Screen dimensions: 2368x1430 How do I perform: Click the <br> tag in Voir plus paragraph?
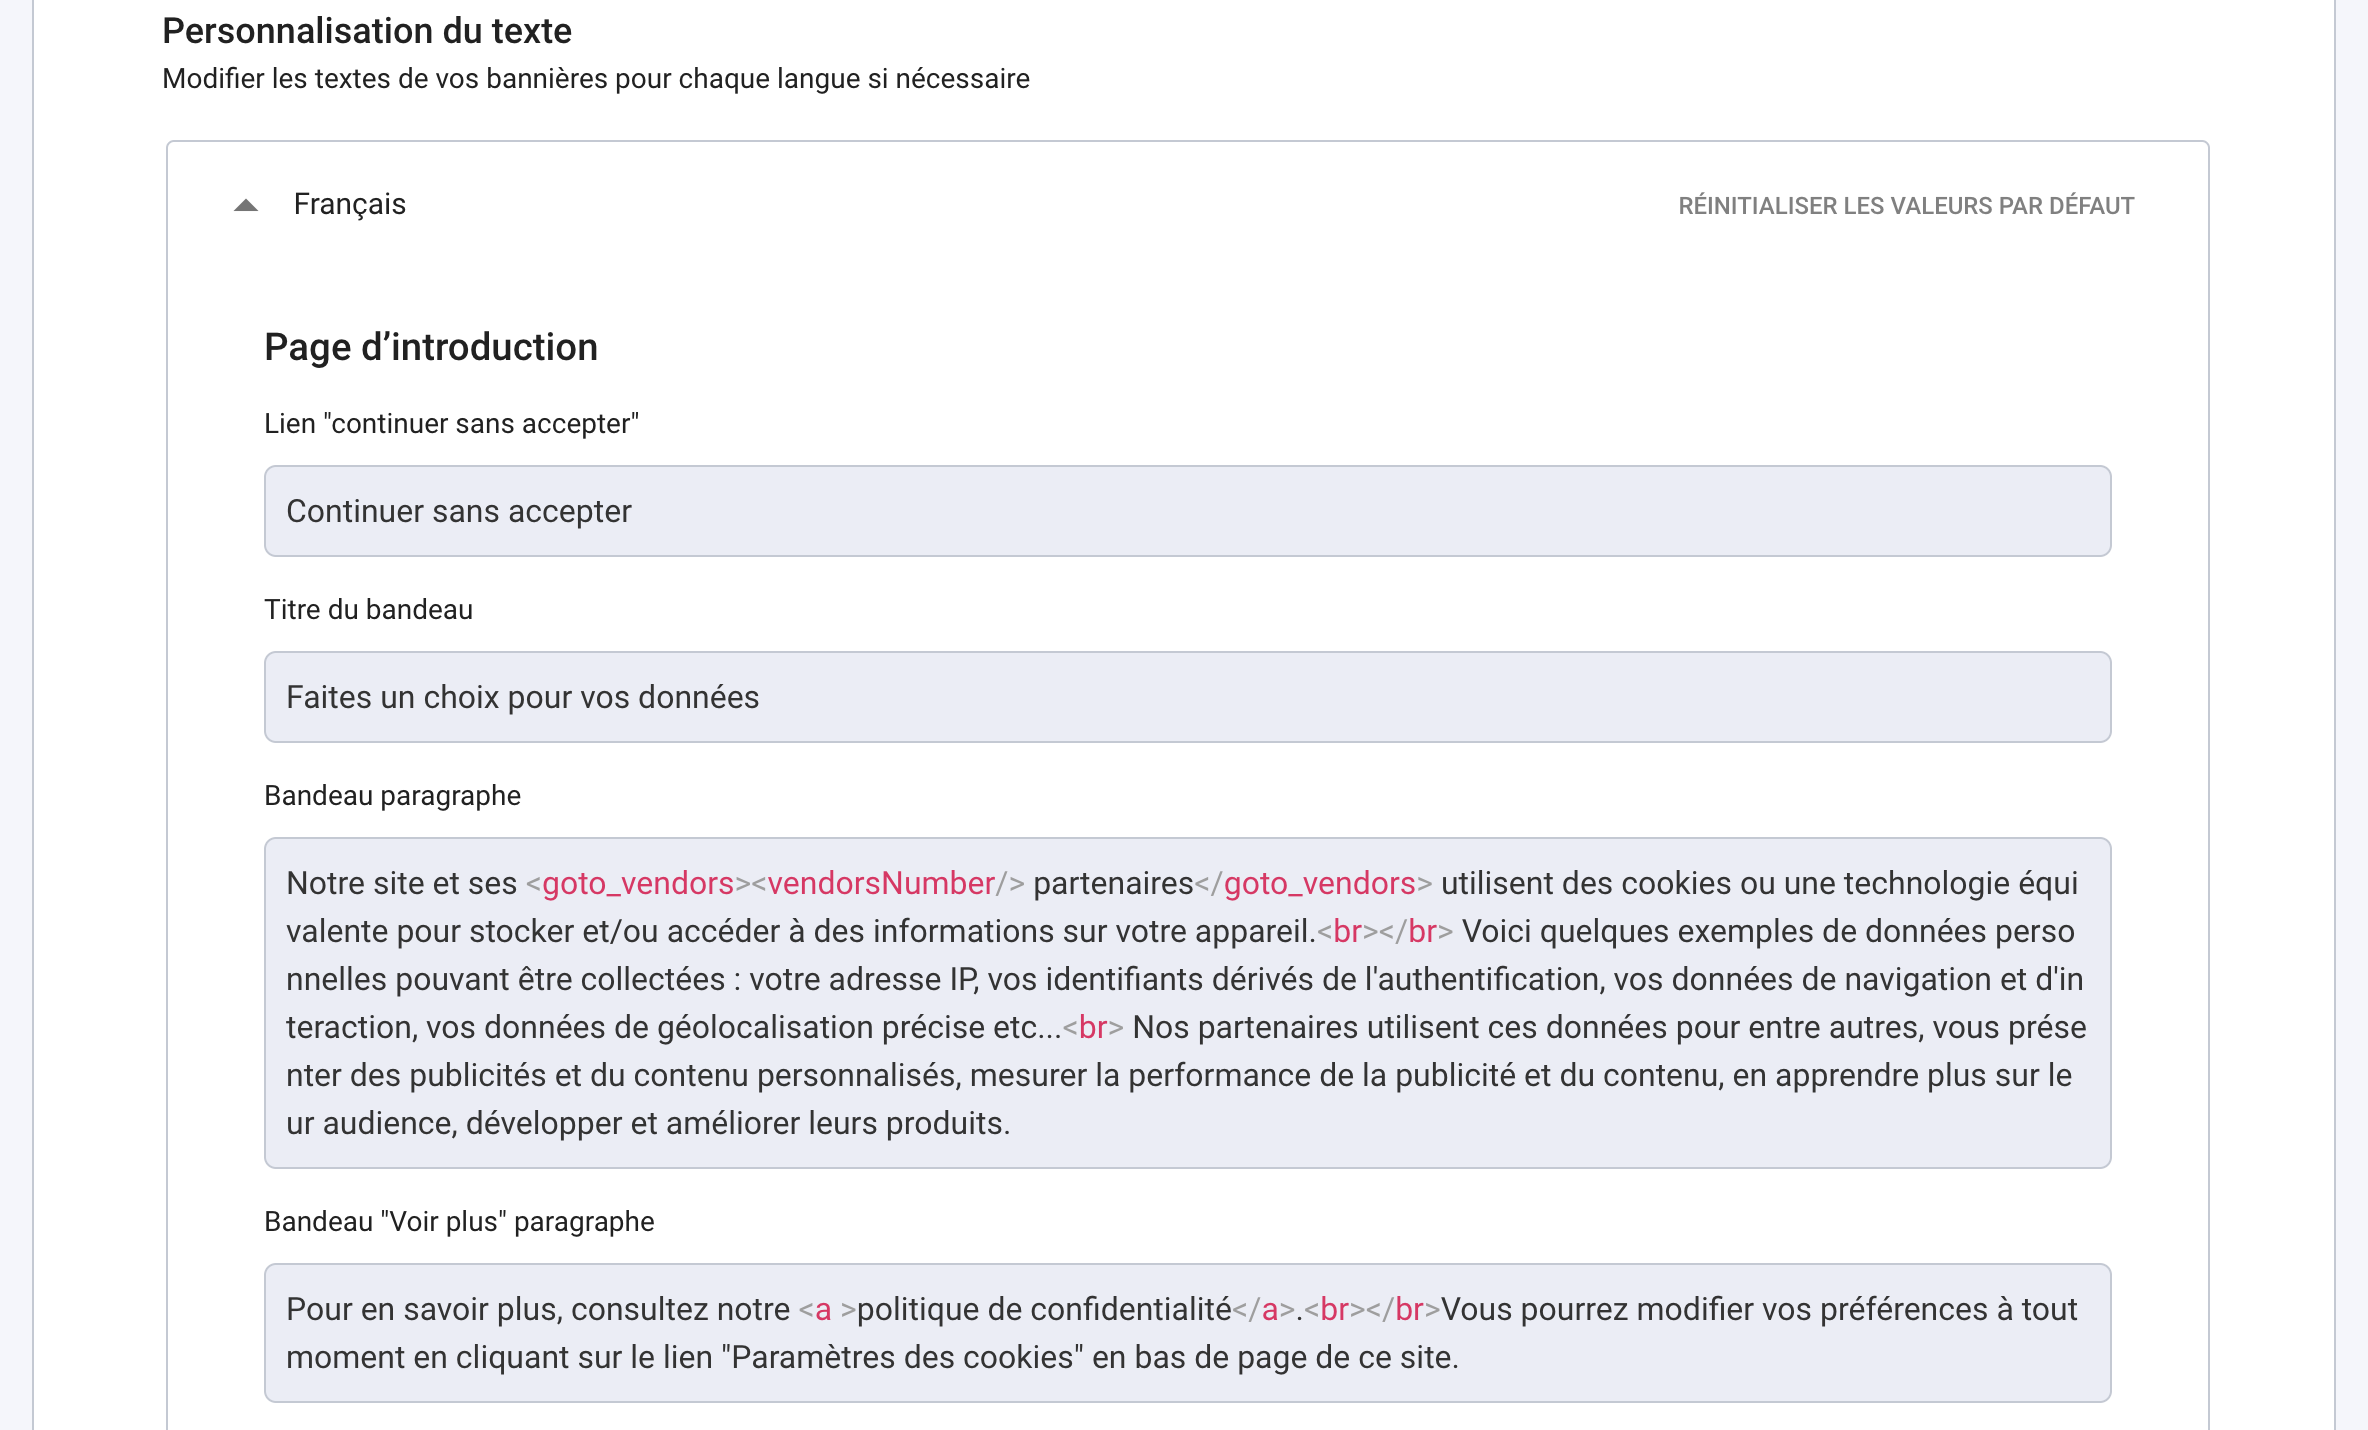(1339, 1308)
